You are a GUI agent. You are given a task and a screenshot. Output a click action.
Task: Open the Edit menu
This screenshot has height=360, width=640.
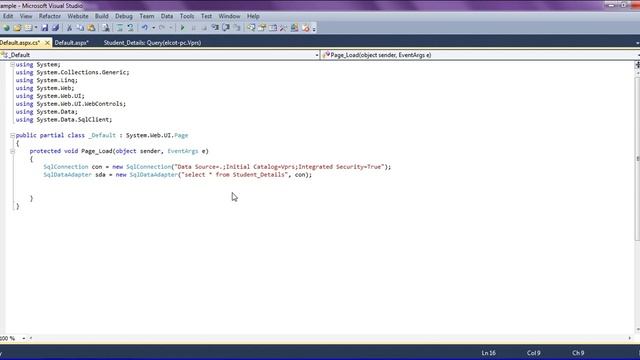pos(8,16)
